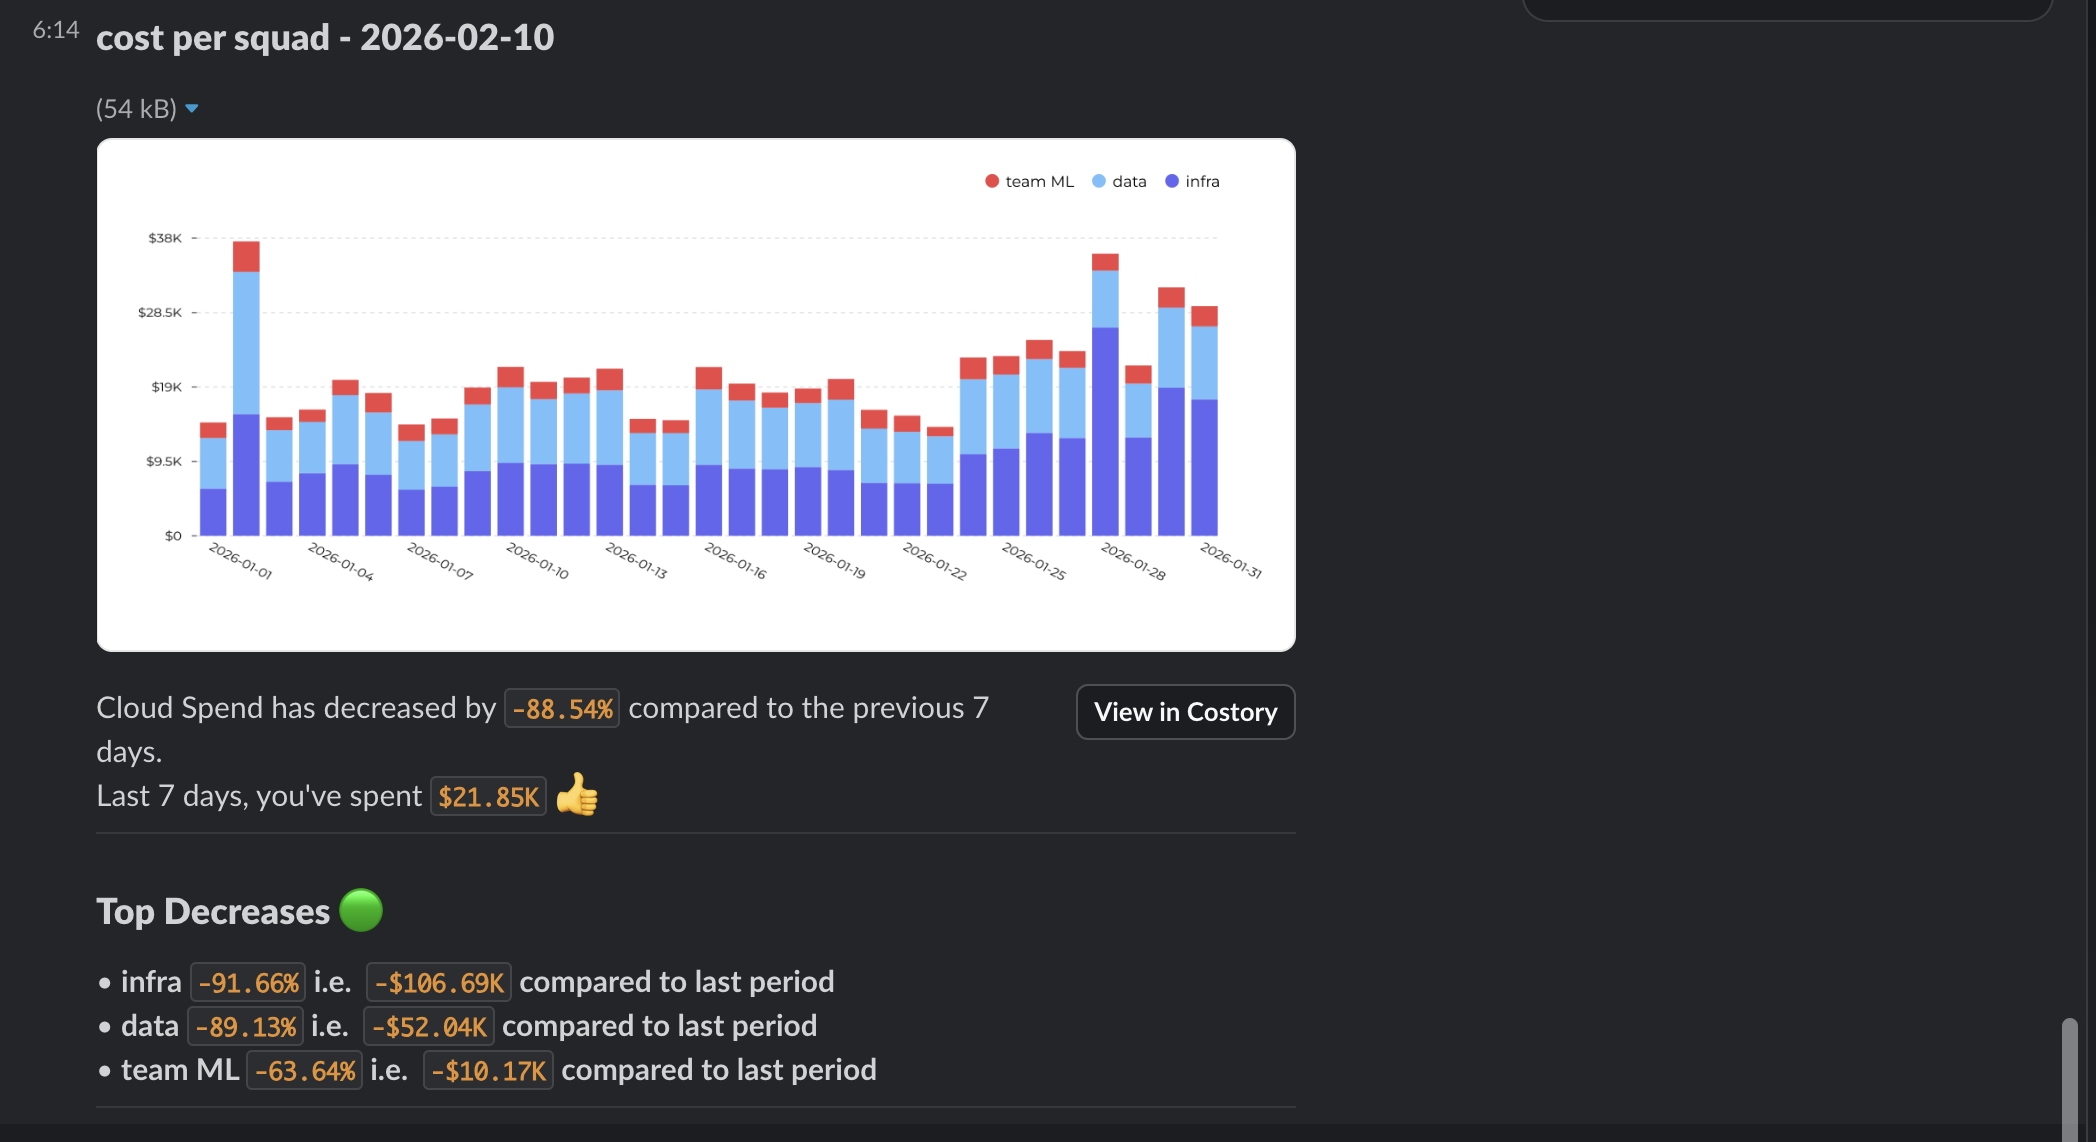
Task: Click the 6:14 message timestamp
Action: [57, 29]
